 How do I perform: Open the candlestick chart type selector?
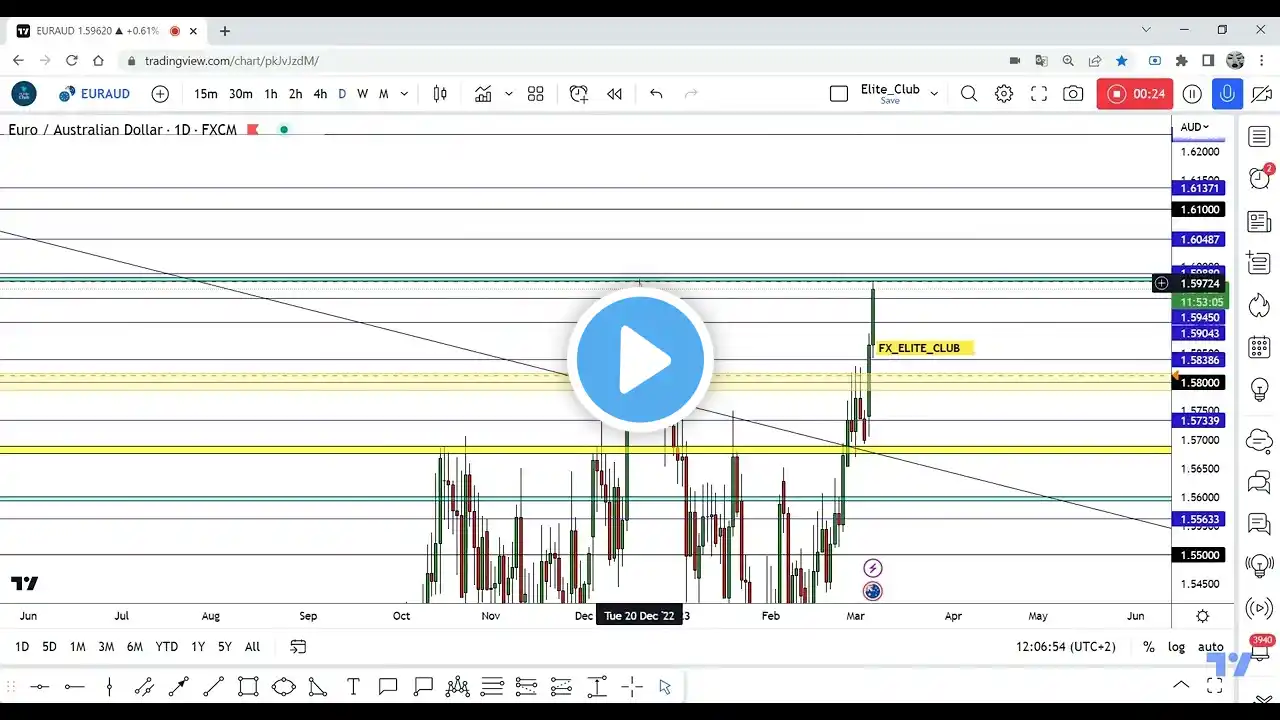click(440, 94)
